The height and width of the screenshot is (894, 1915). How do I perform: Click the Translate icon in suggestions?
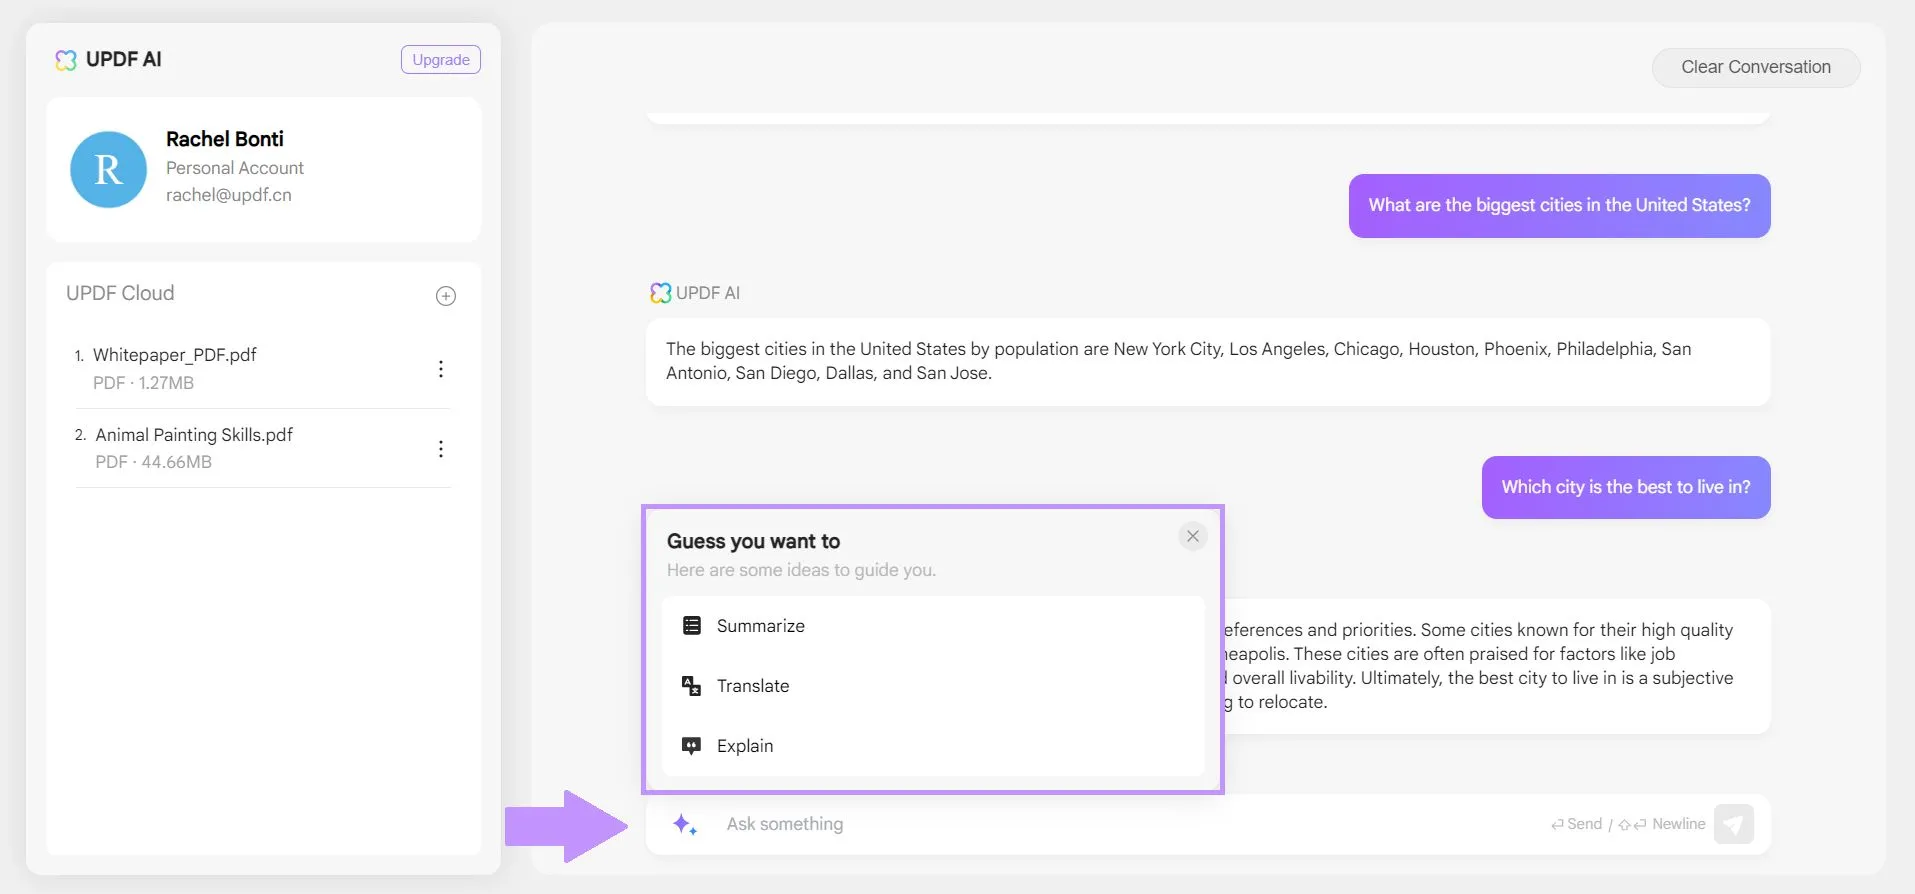[x=691, y=686]
